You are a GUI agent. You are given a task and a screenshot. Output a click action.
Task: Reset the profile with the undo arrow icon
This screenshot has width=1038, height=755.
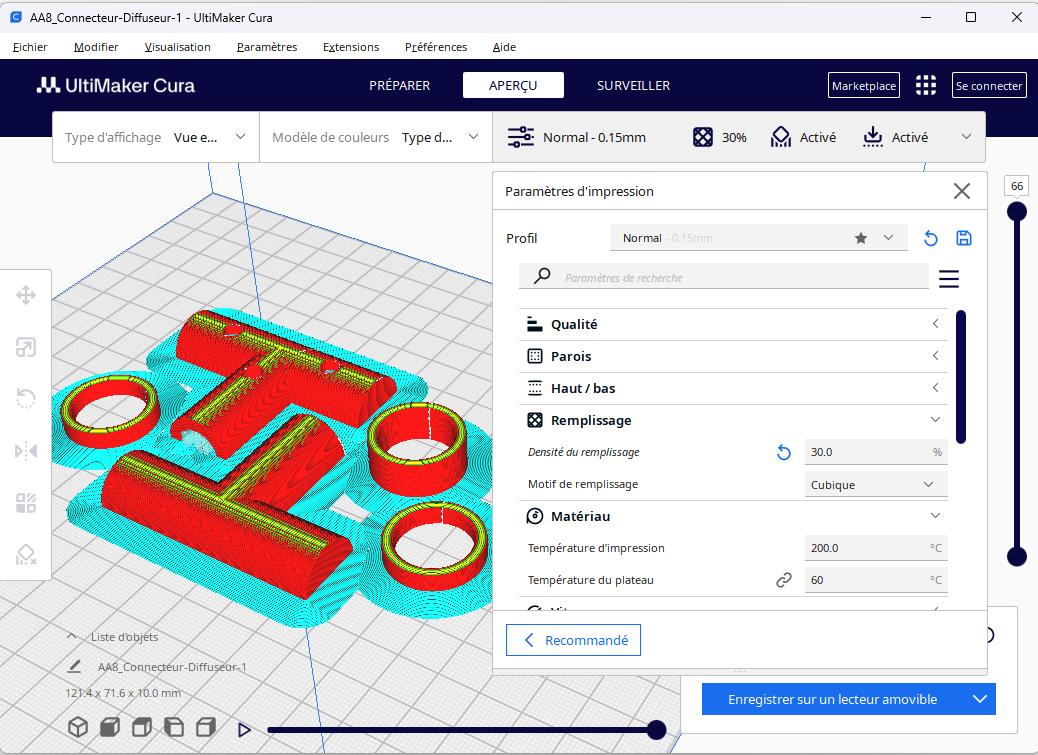coord(931,238)
